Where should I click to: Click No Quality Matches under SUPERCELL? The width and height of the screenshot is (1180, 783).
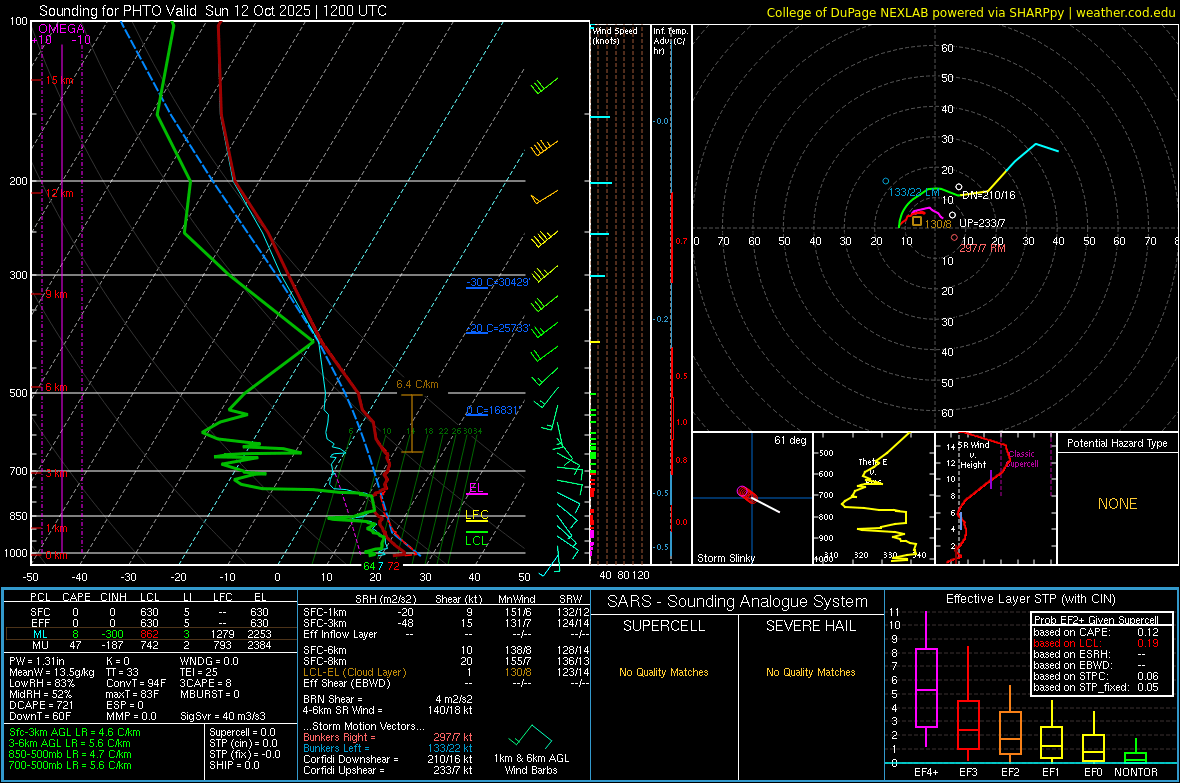pos(664,672)
